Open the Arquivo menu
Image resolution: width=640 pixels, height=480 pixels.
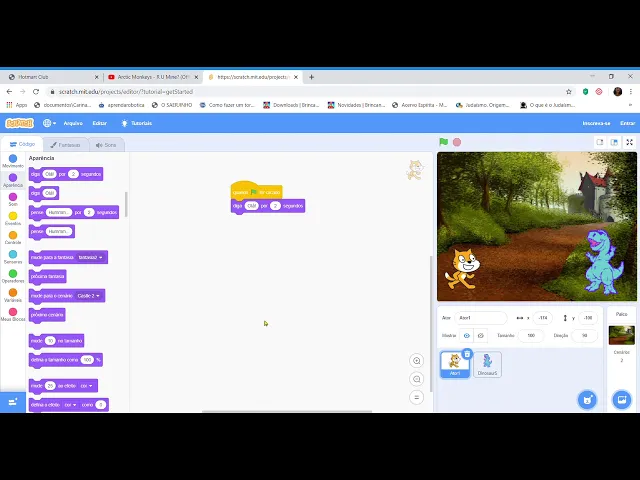(x=73, y=123)
